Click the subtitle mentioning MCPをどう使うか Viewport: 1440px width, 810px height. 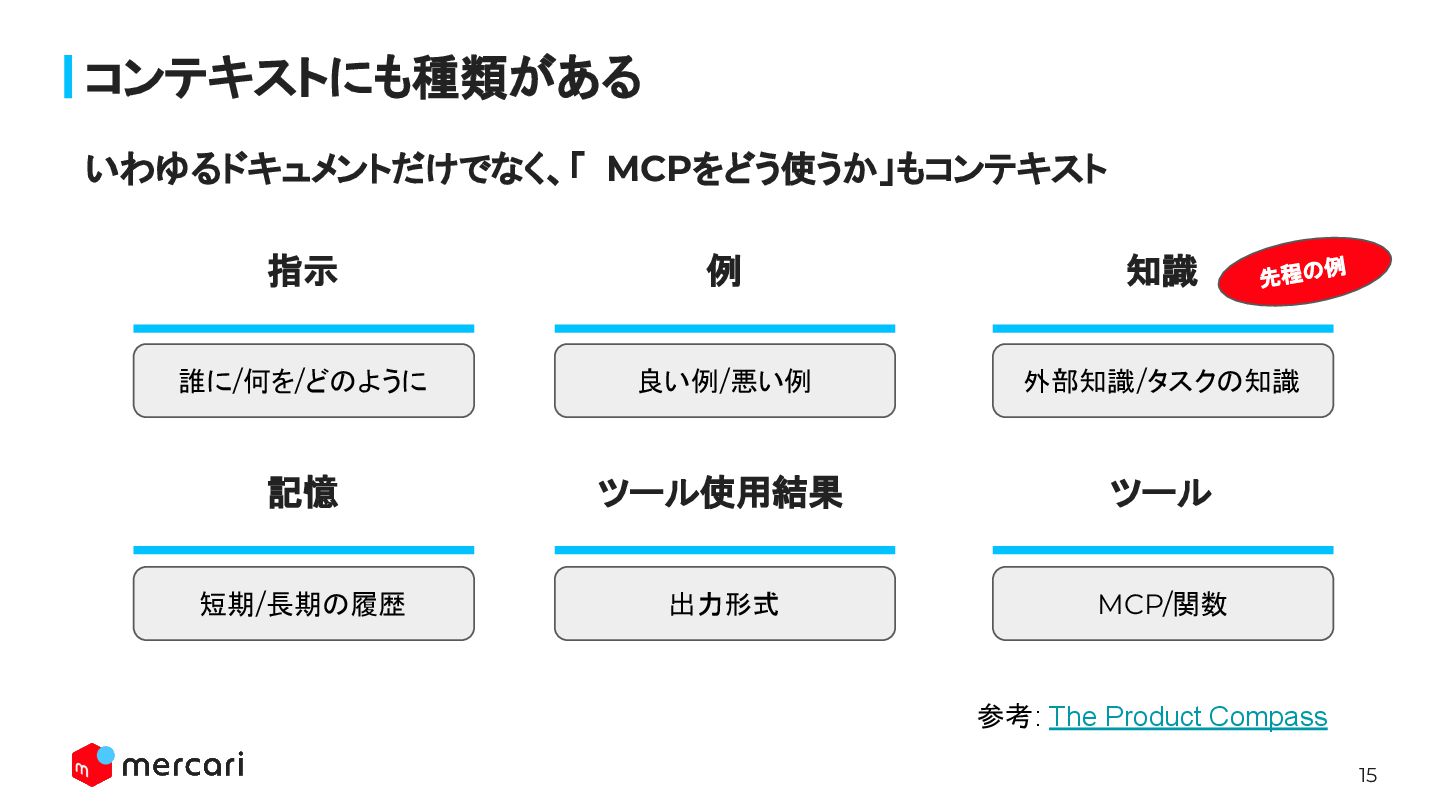coord(596,169)
